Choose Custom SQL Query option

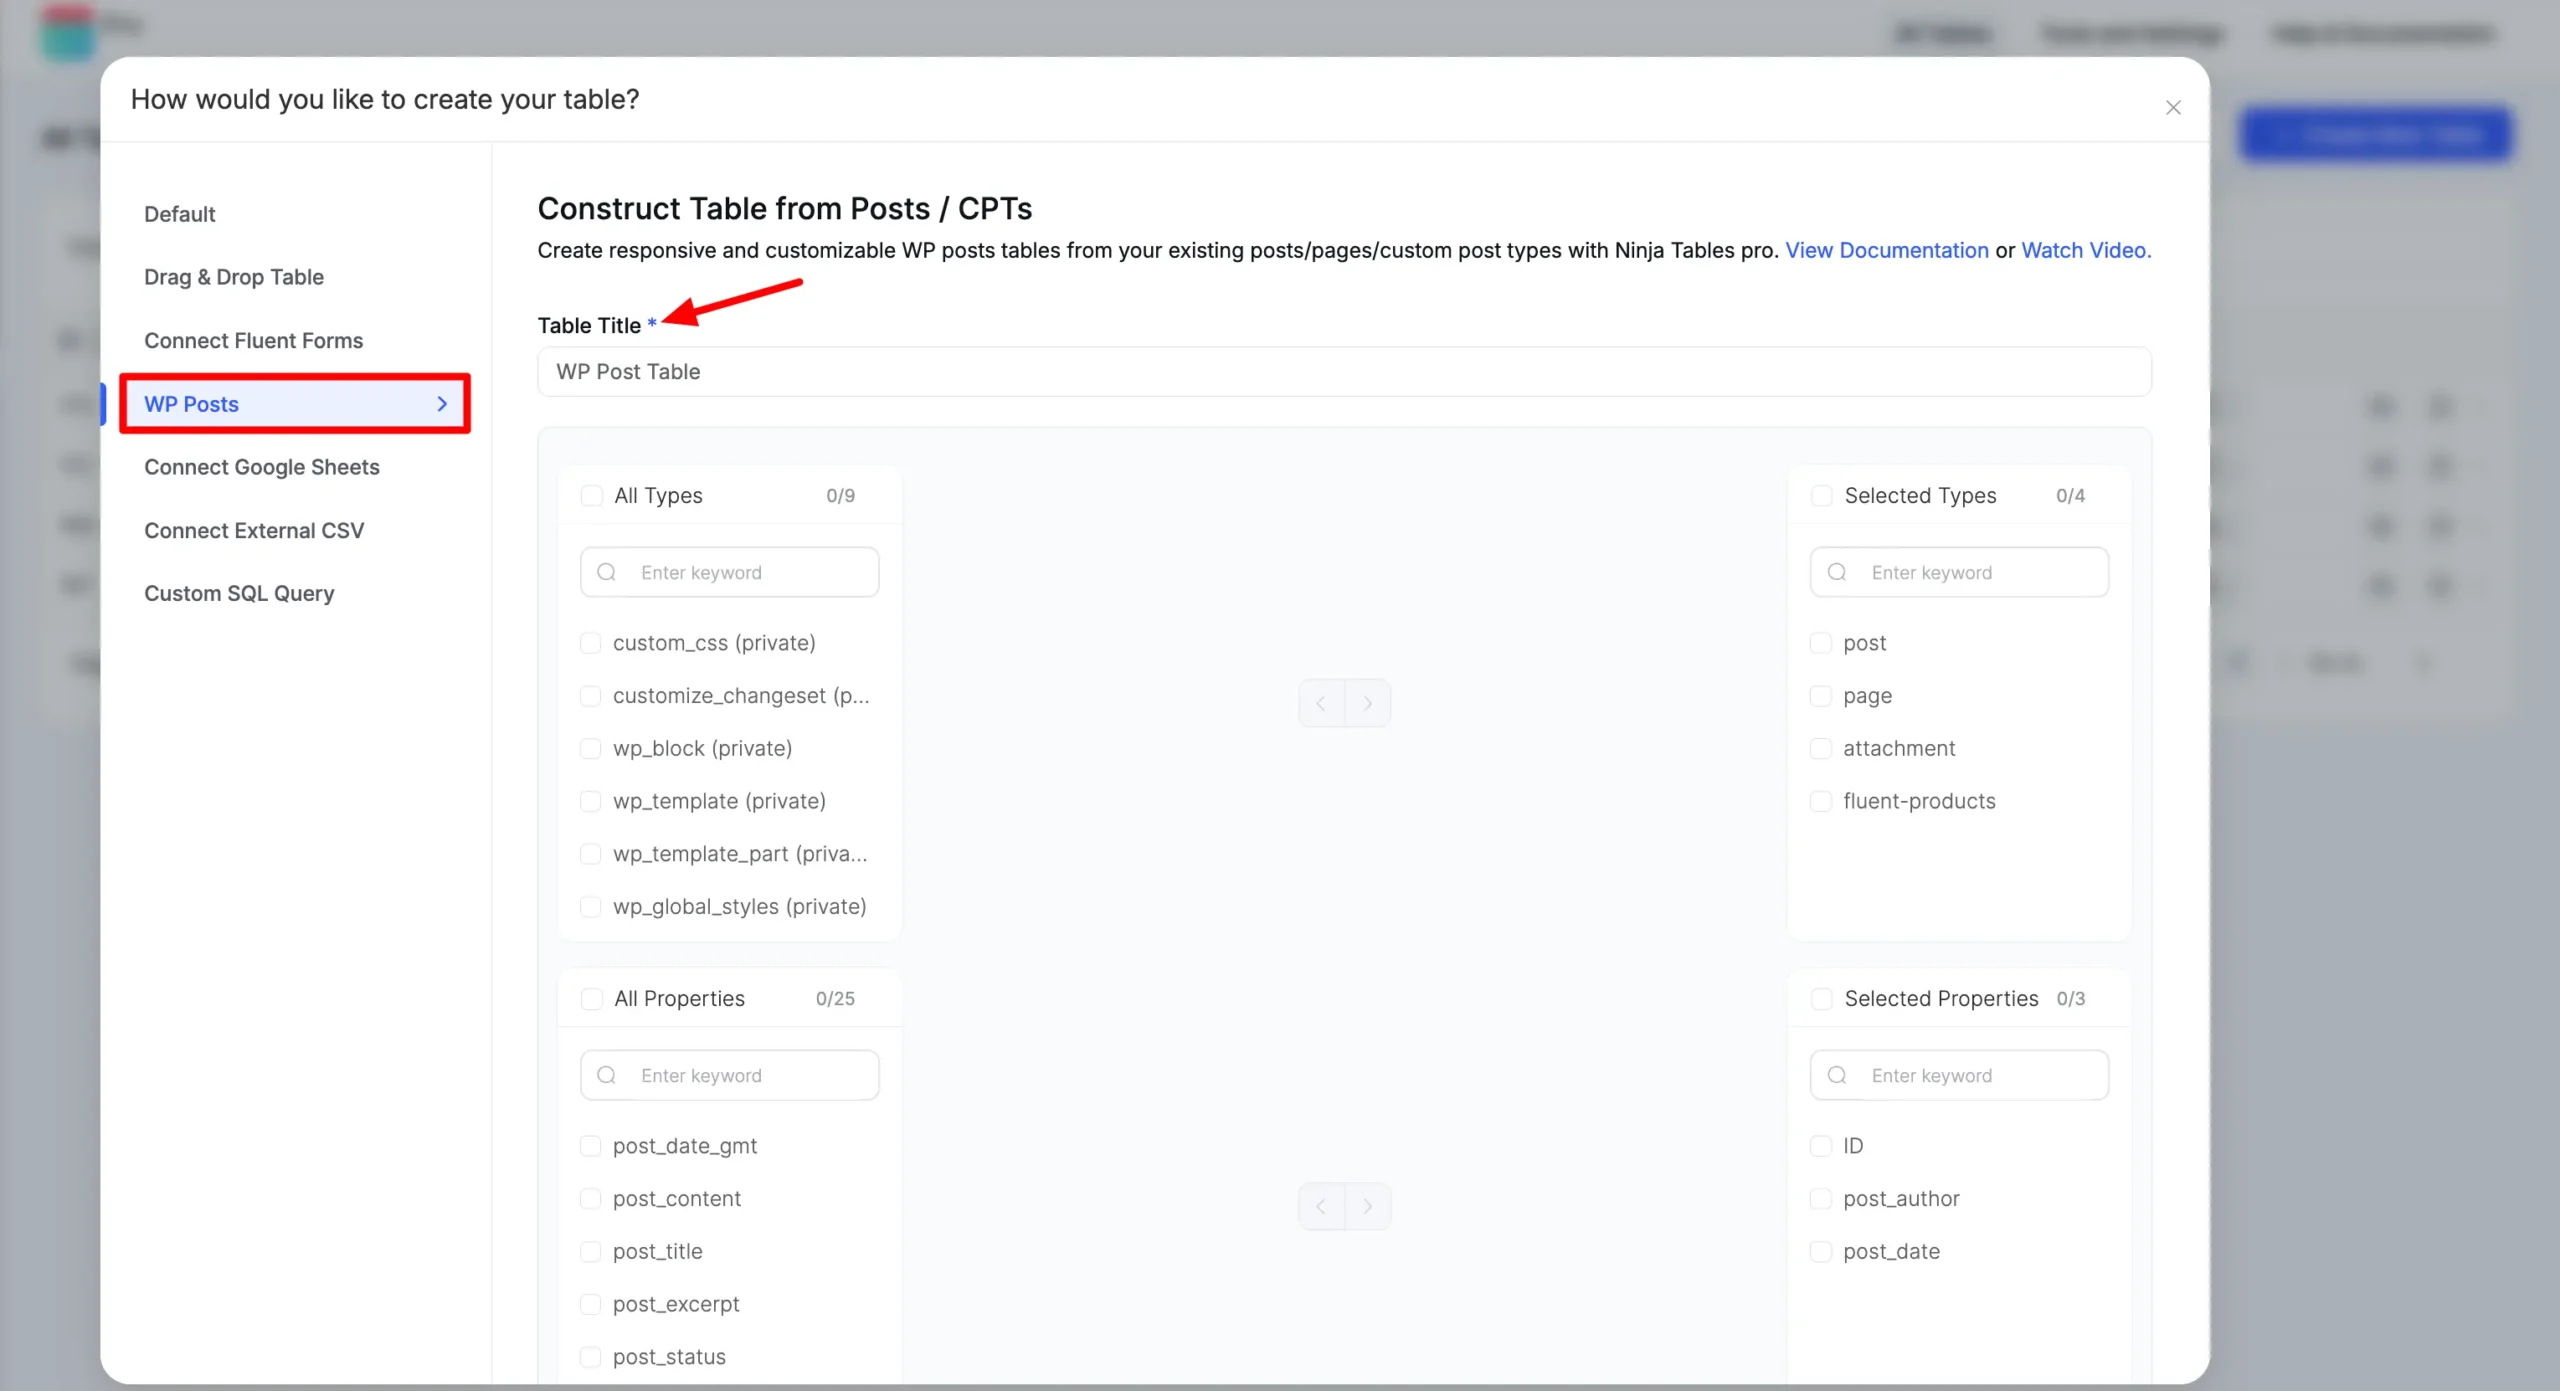click(239, 593)
